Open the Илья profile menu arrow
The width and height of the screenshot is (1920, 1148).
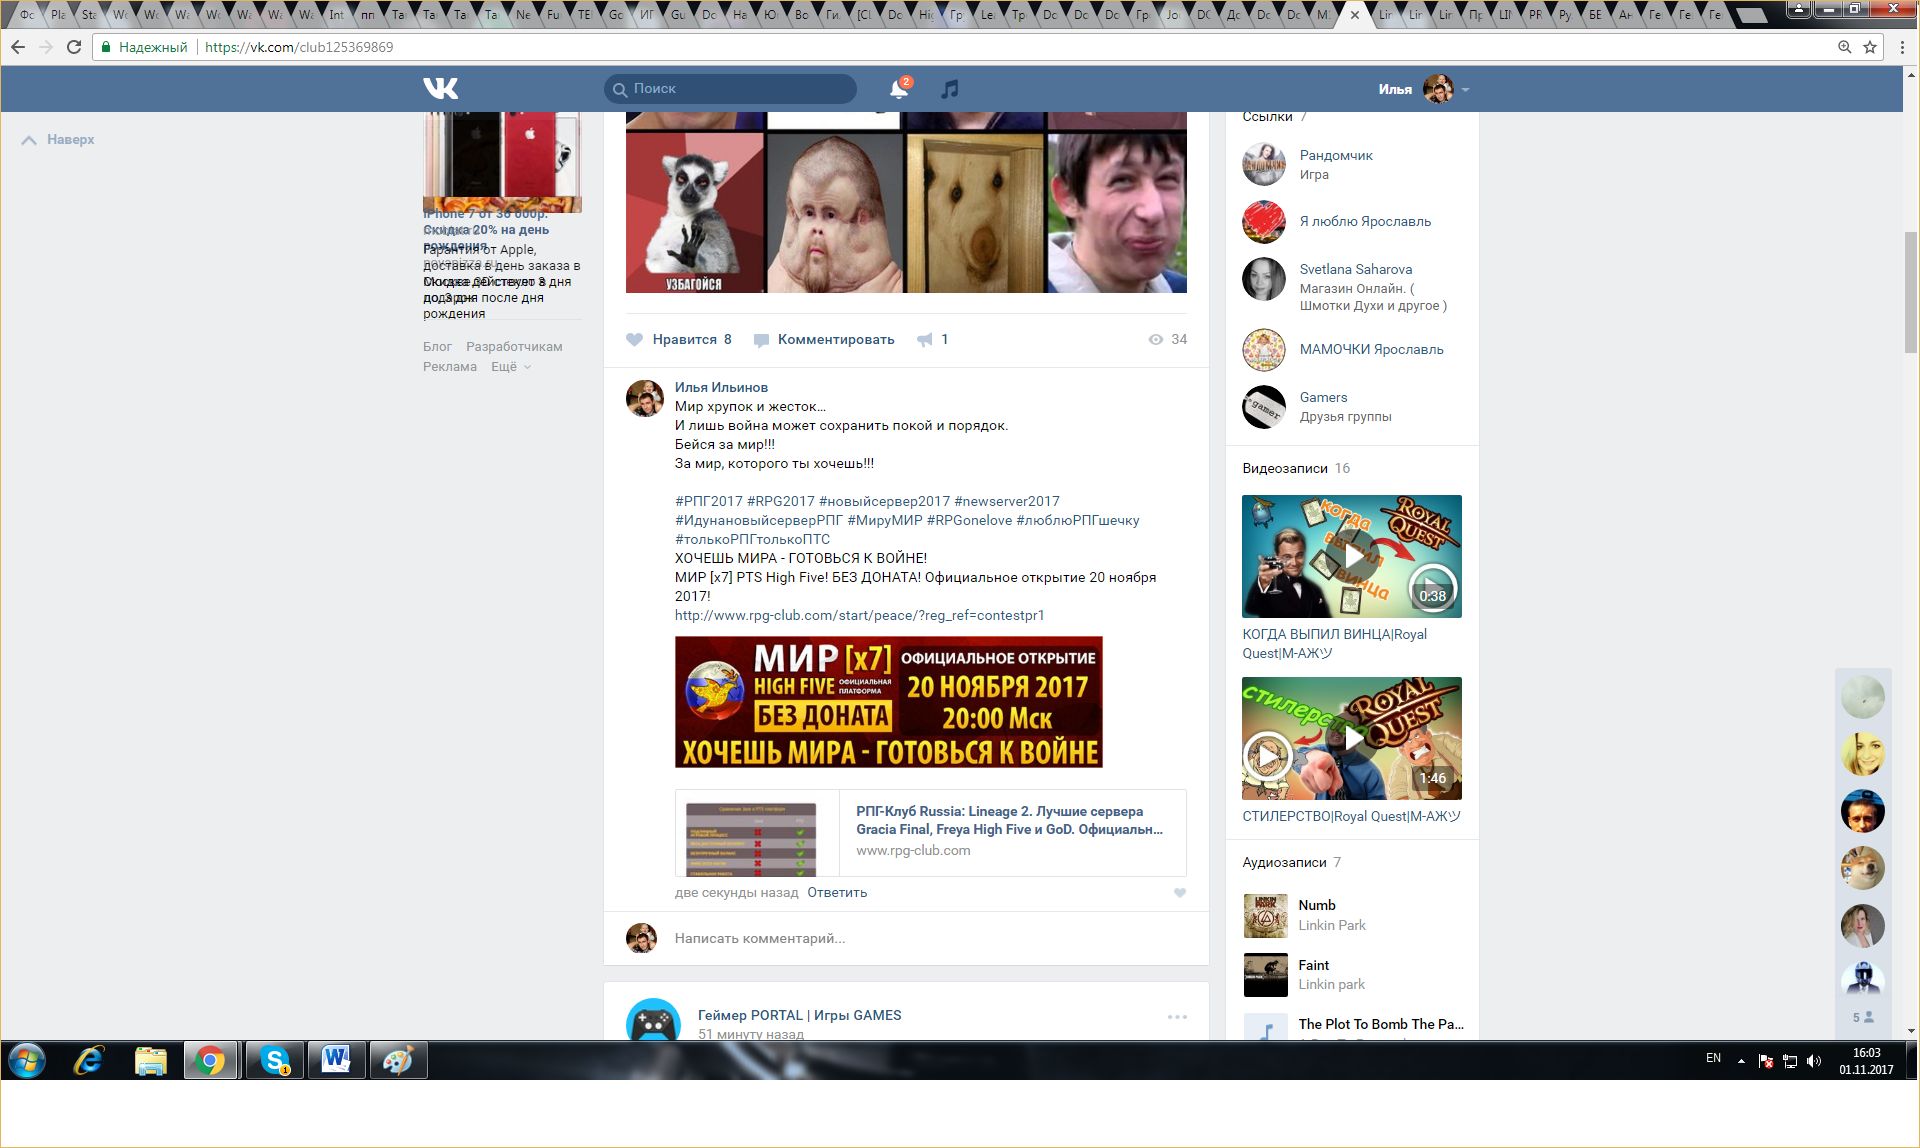pyautogui.click(x=1465, y=90)
